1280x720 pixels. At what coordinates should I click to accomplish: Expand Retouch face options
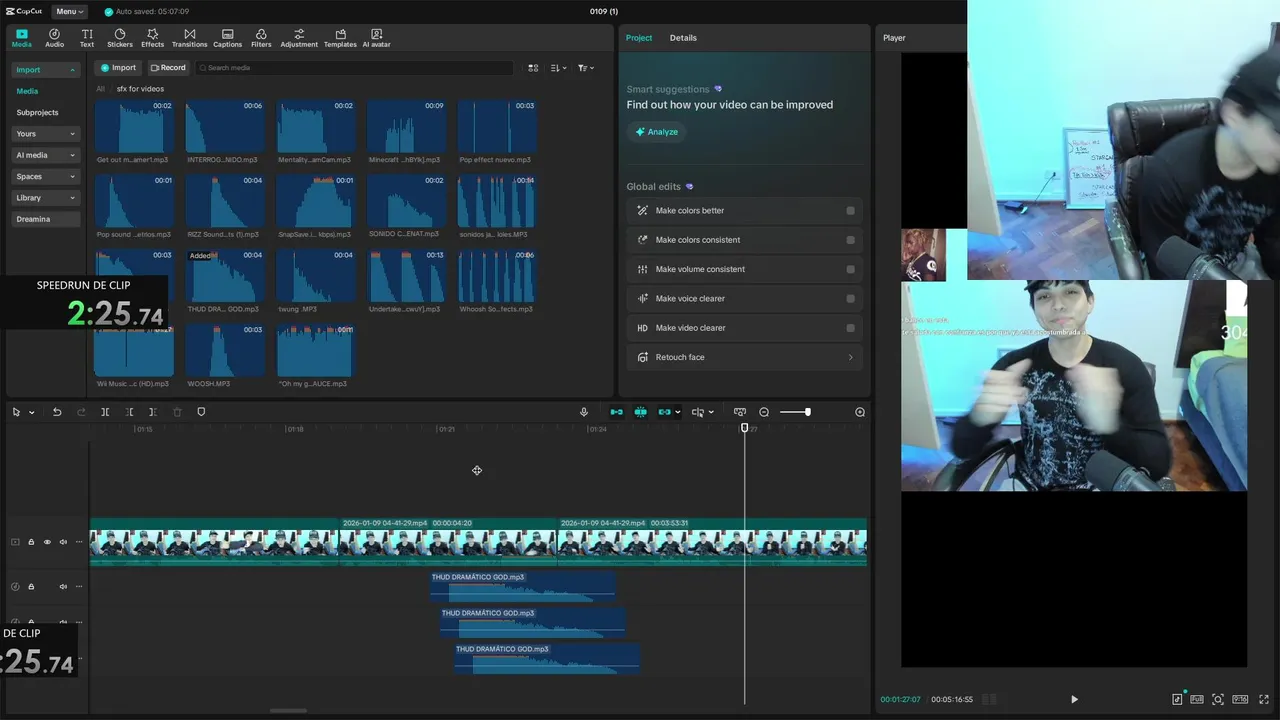pos(851,357)
